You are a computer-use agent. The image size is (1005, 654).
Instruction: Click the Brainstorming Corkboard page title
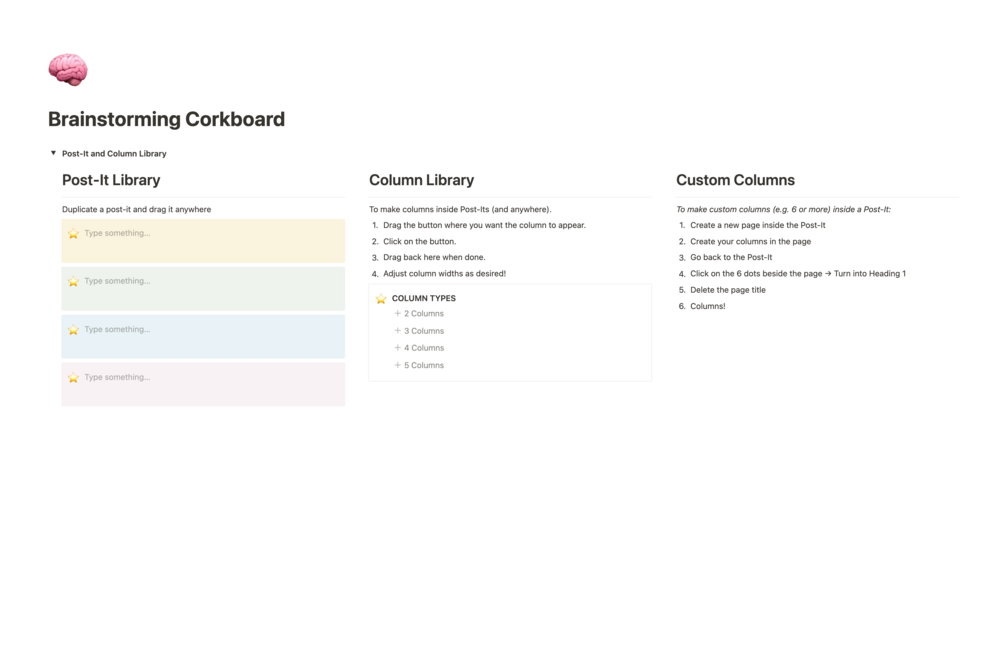click(167, 119)
